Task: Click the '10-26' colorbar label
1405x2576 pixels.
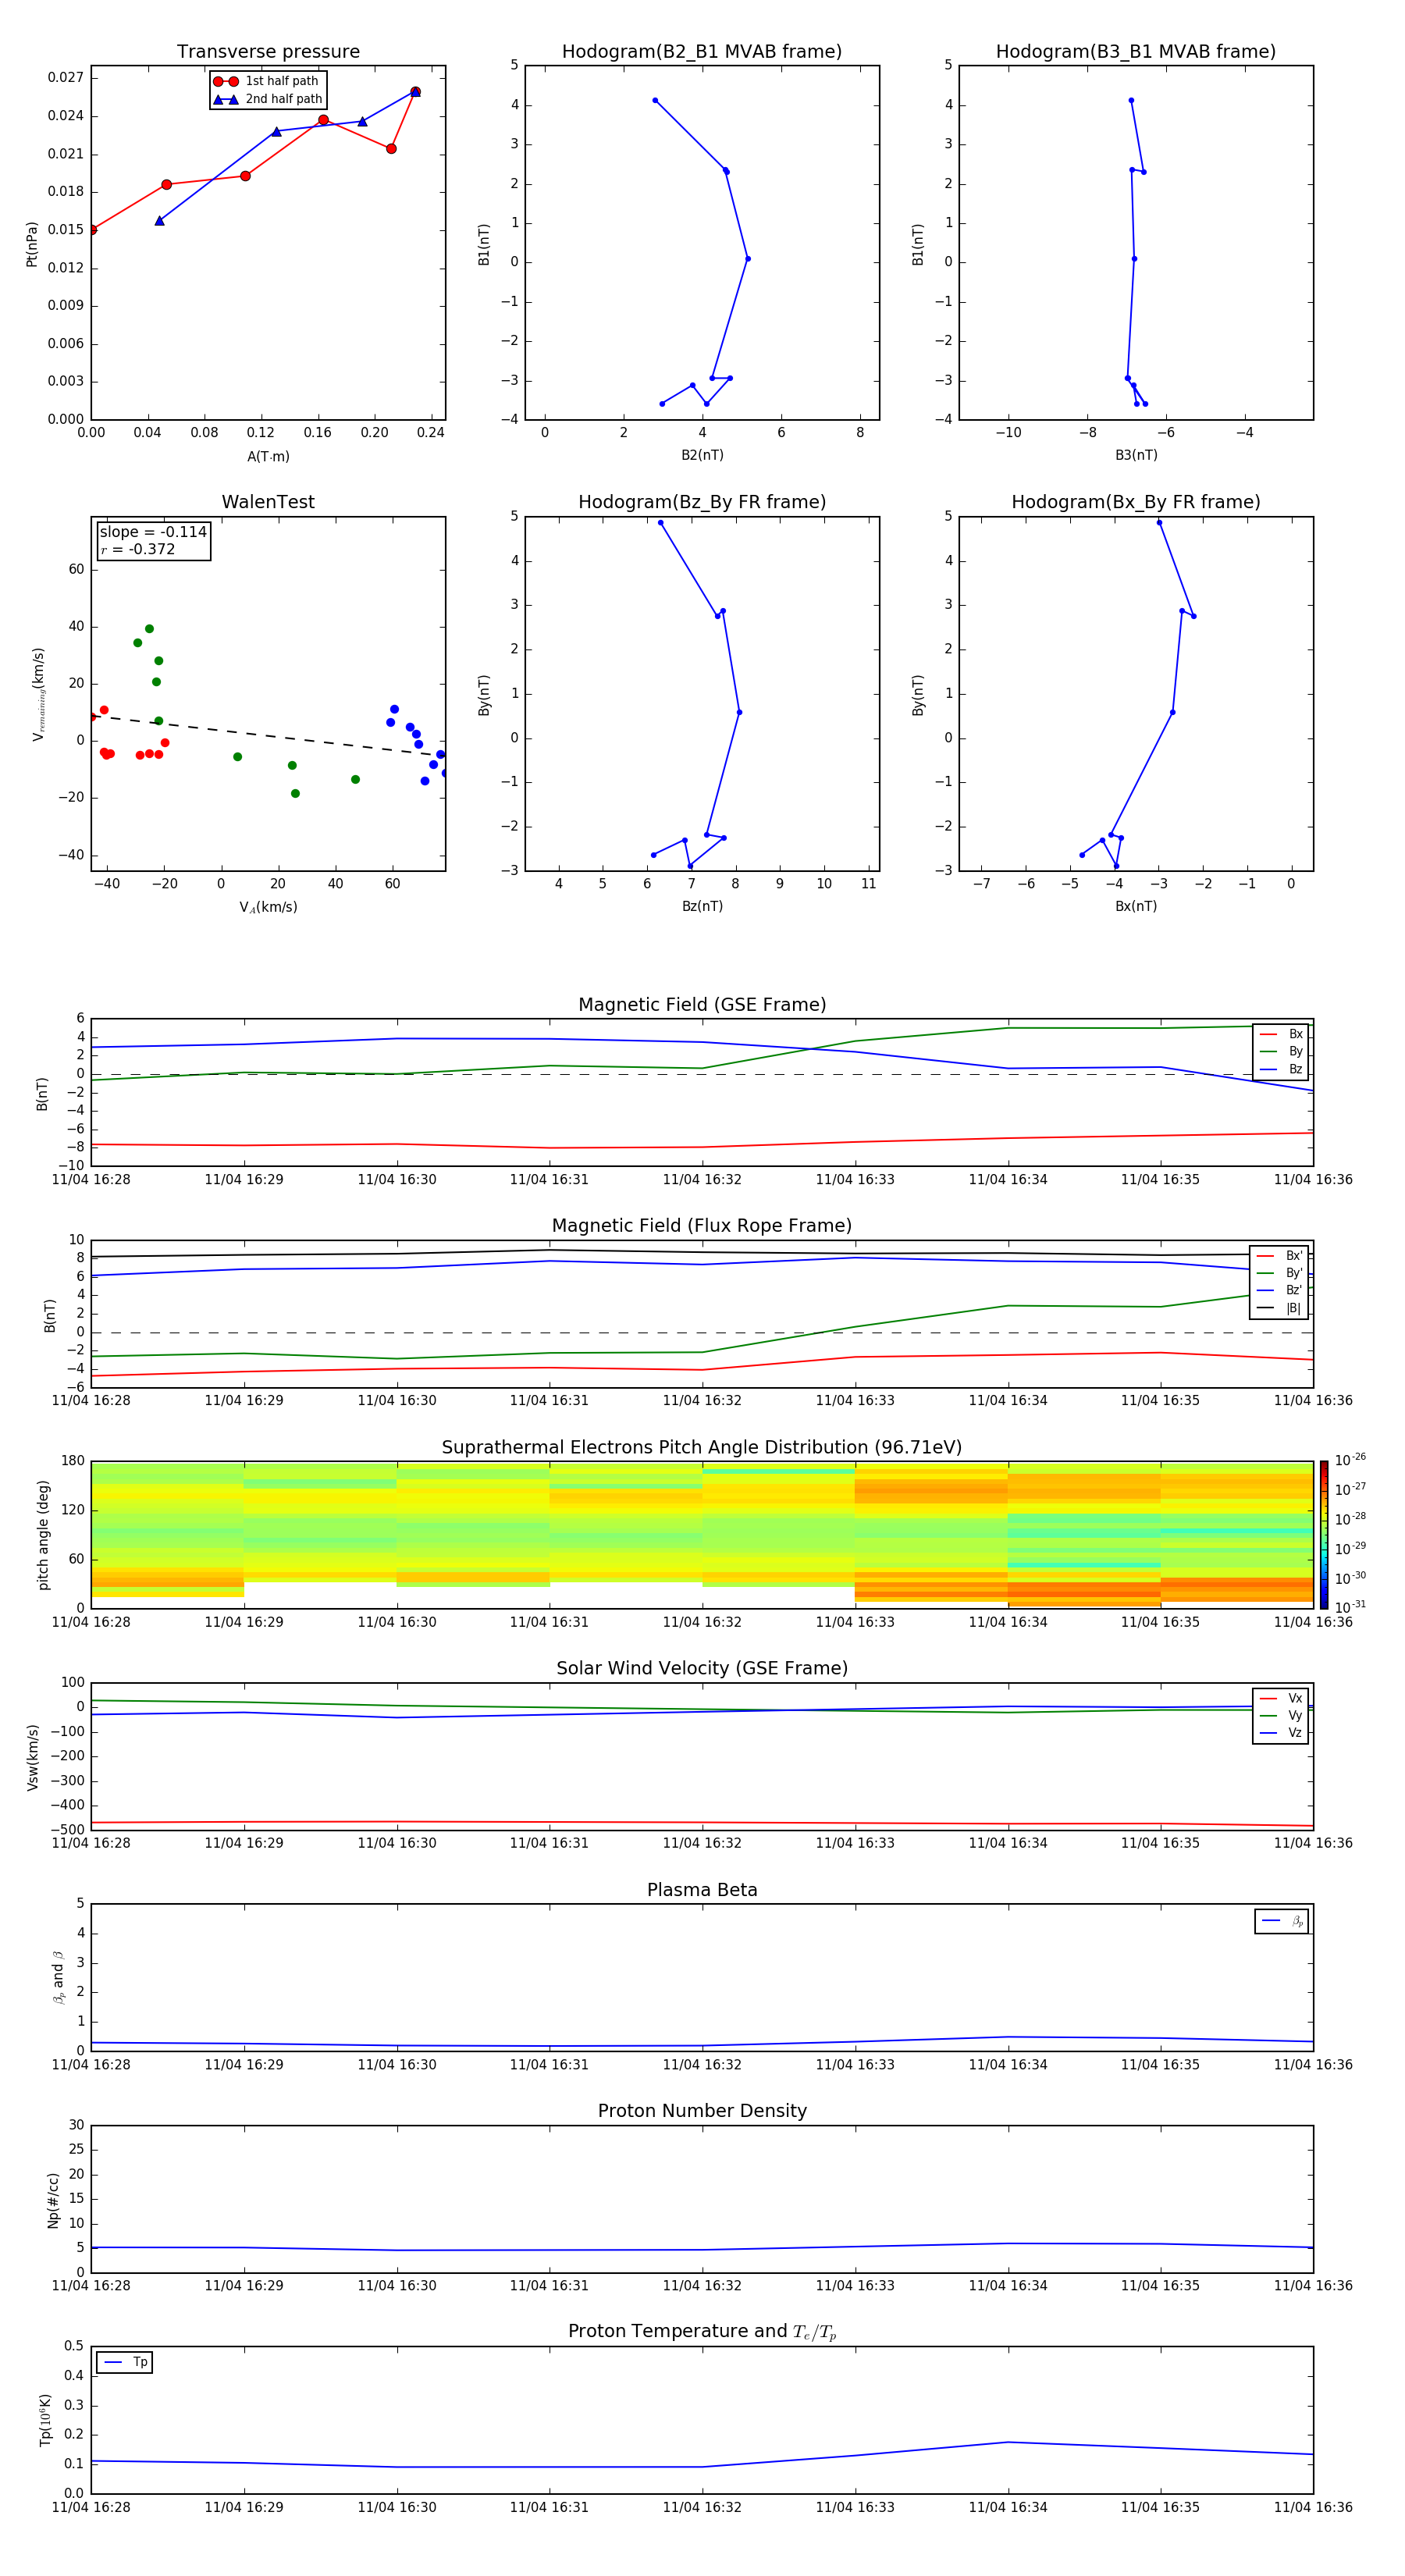Action: coord(1350,1460)
